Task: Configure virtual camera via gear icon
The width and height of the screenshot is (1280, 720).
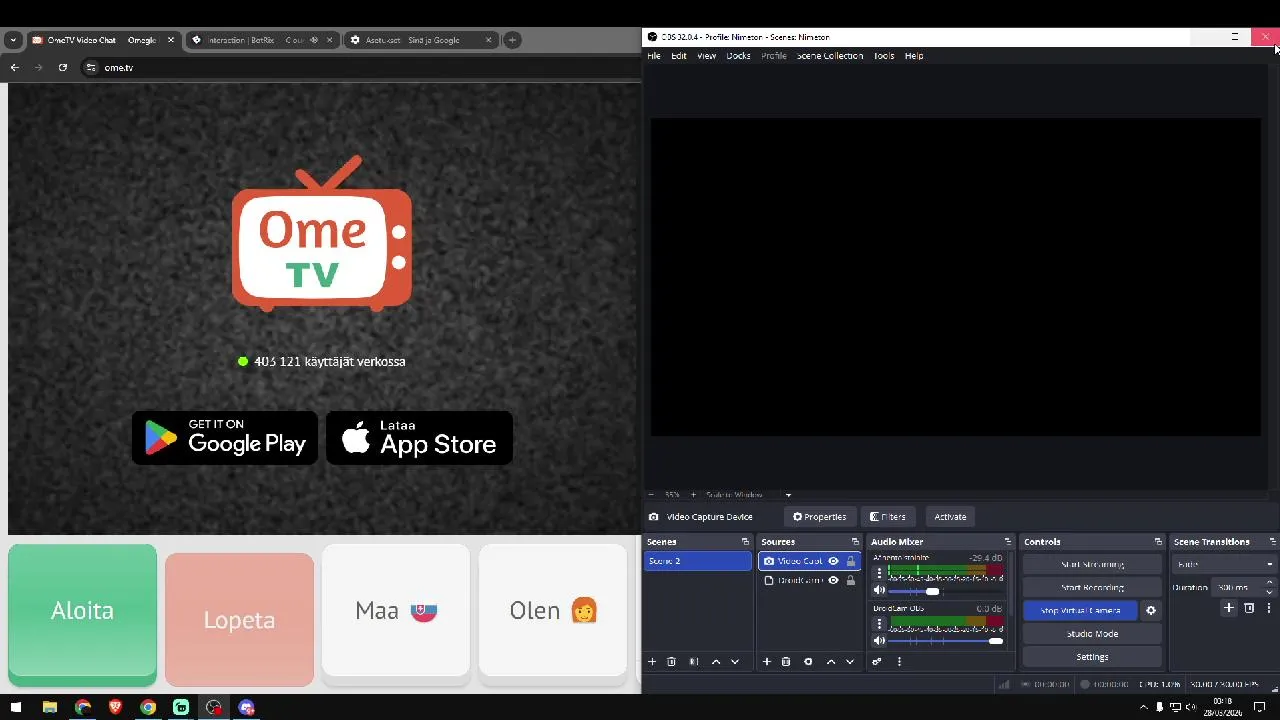Action: click(x=1151, y=611)
